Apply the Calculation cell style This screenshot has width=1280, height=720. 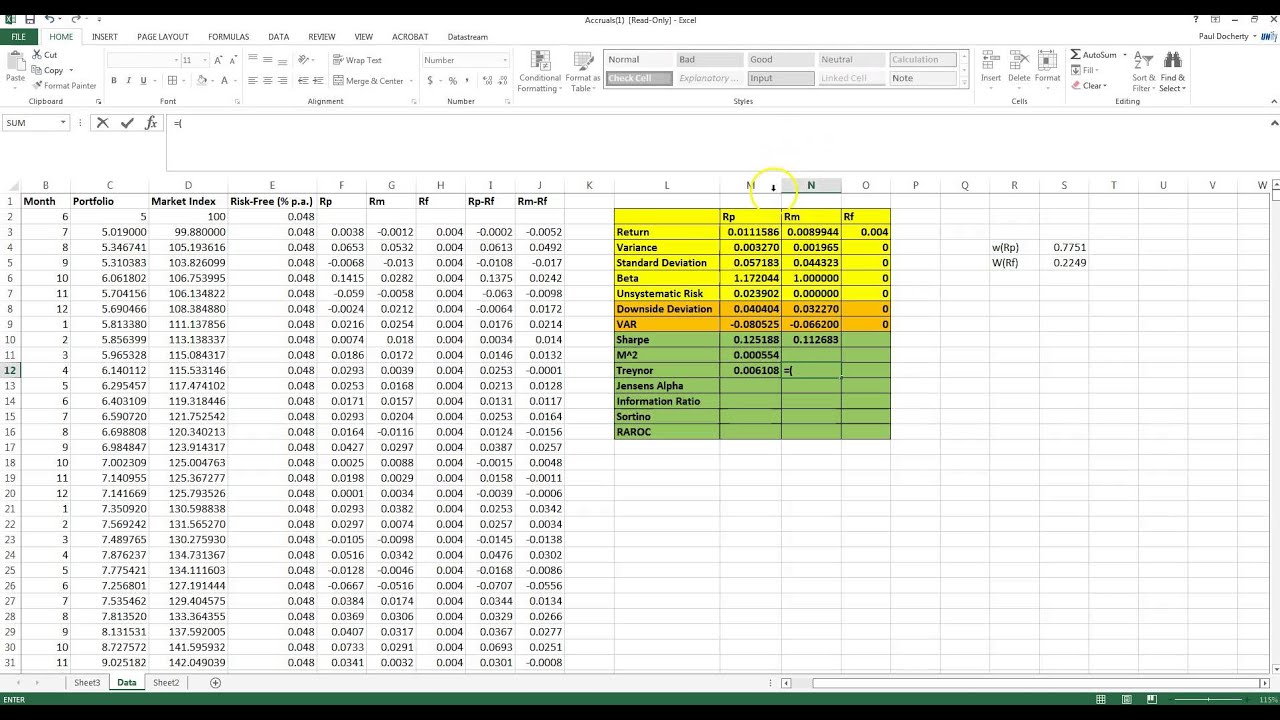[923, 60]
